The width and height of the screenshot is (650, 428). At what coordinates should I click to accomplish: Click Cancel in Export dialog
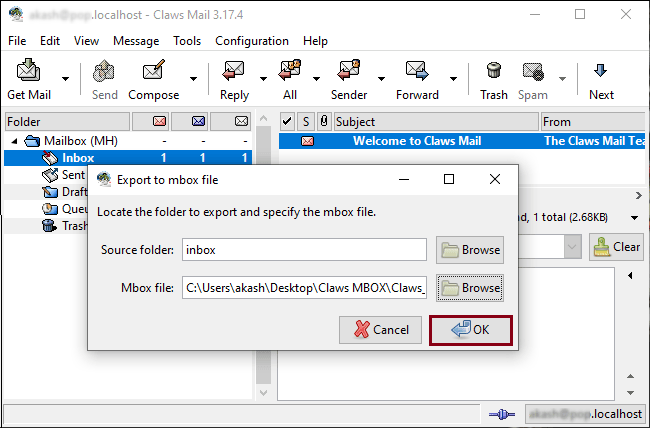(x=381, y=330)
